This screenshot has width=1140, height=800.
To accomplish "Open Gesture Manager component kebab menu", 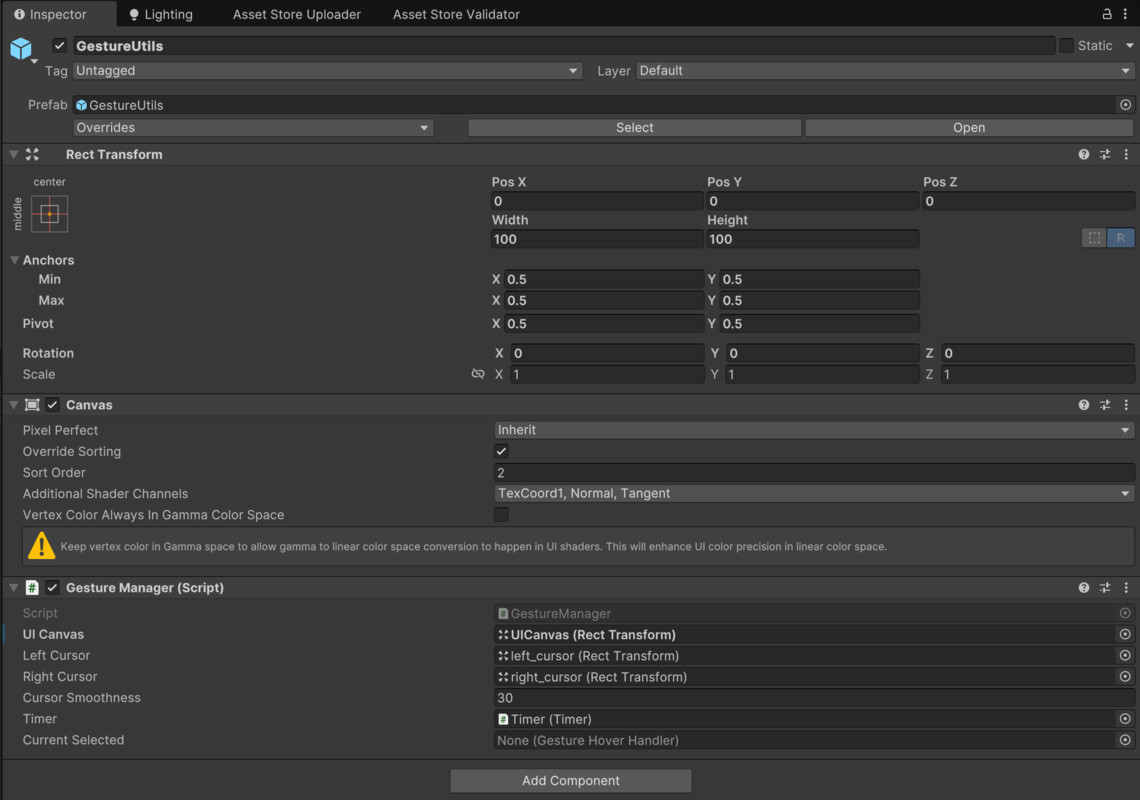I will (1126, 588).
